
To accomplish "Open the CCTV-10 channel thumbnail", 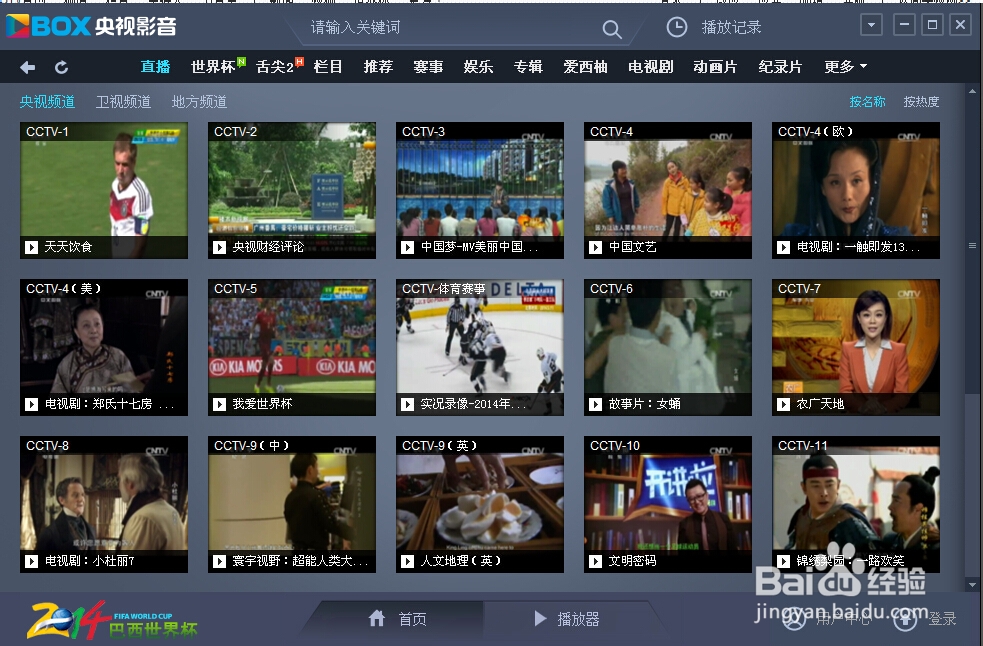I will click(x=668, y=504).
